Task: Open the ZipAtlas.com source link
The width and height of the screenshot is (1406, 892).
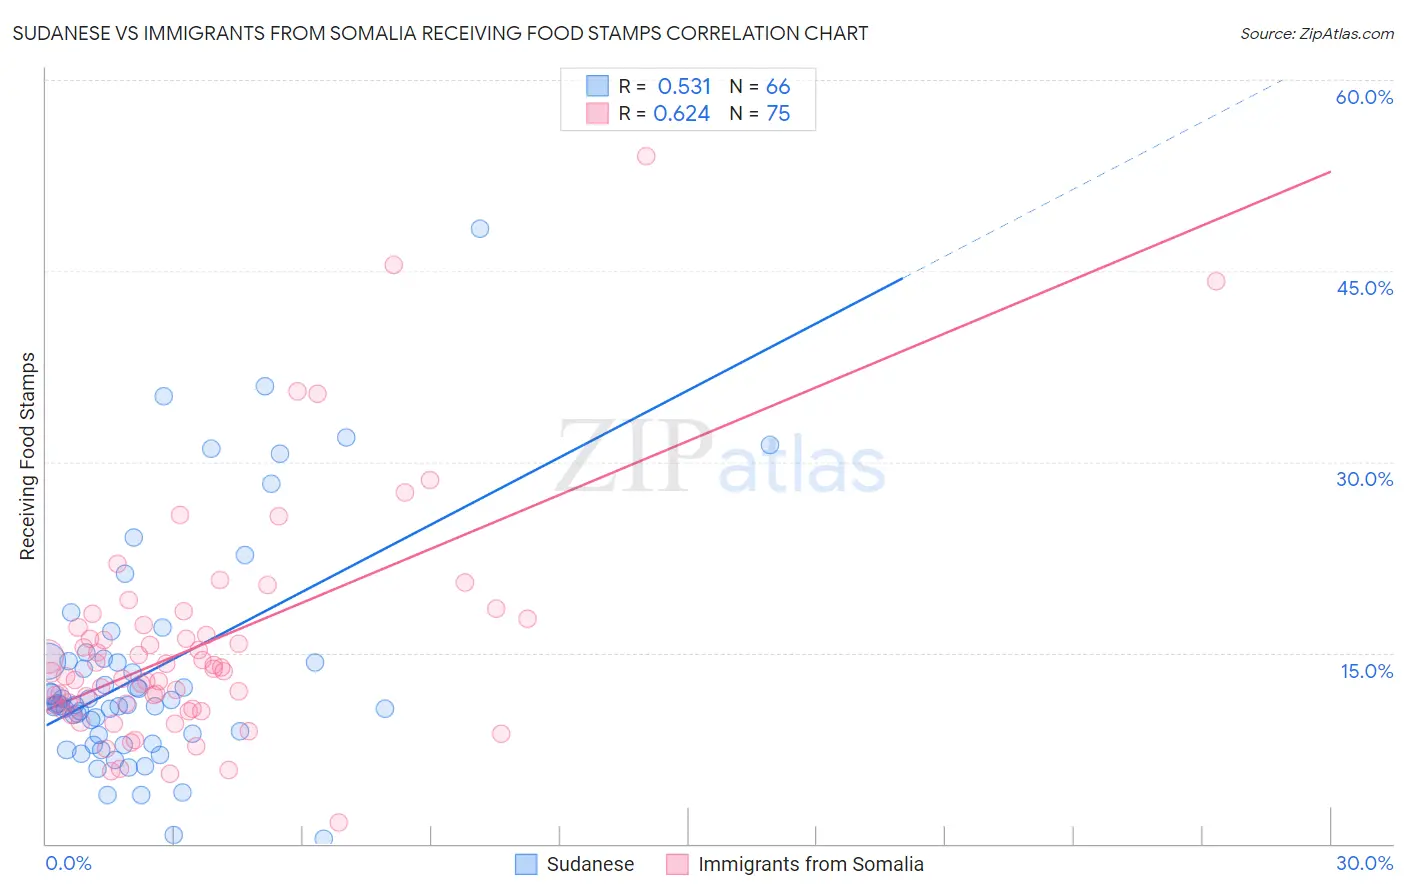Action: [1317, 33]
